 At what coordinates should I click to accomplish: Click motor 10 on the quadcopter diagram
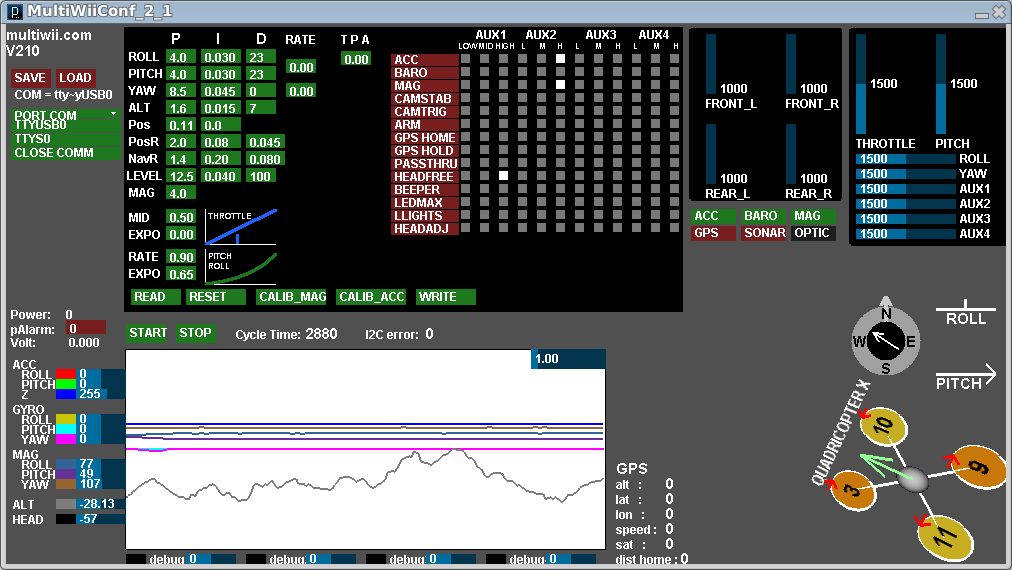pyautogui.click(x=883, y=427)
